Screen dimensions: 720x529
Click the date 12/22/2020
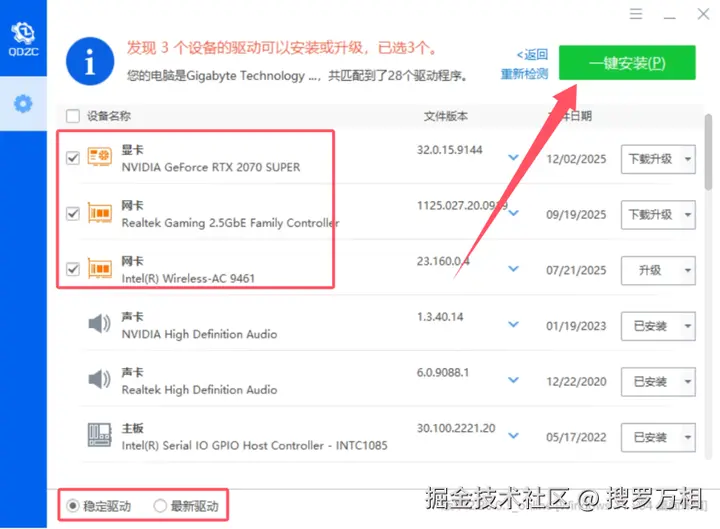[576, 382]
